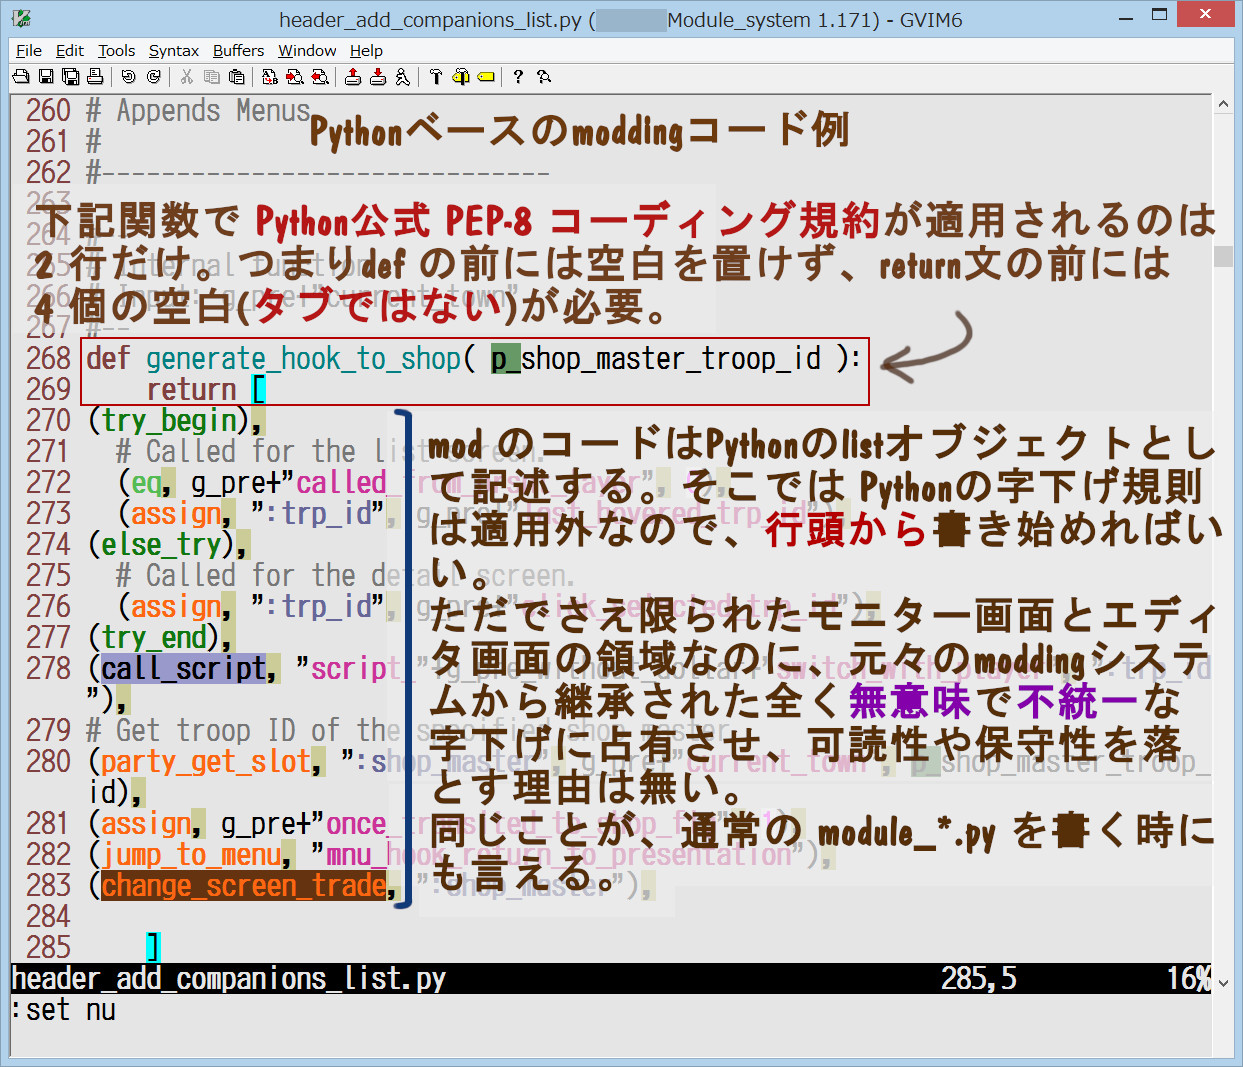Image resolution: width=1243 pixels, height=1067 pixels.
Task: Click the Find Next toolbar icon
Action: click(295, 77)
